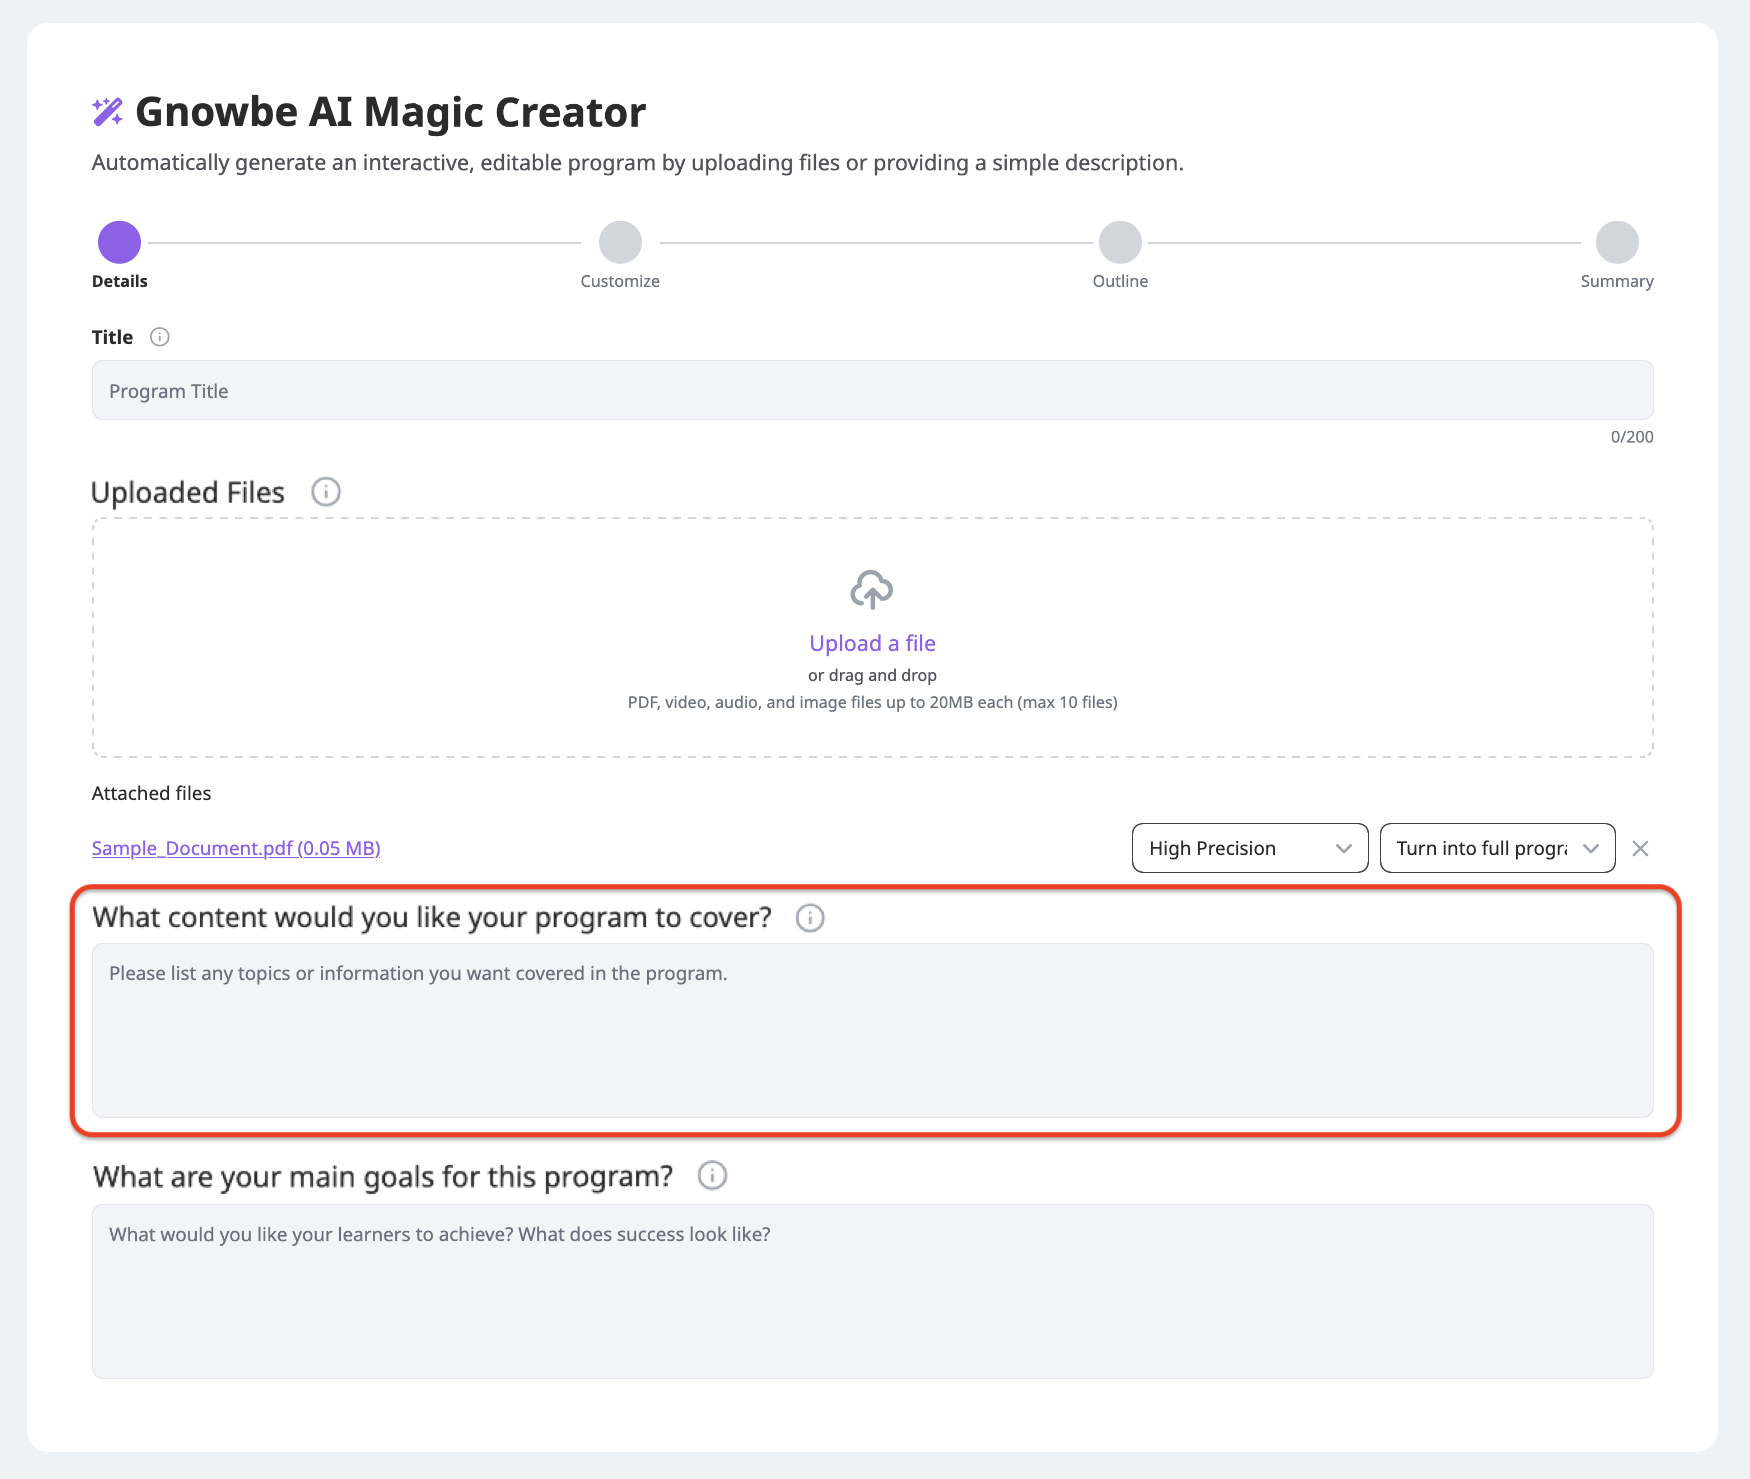Click the Attached files label
The height and width of the screenshot is (1479, 1750).
[x=152, y=793]
